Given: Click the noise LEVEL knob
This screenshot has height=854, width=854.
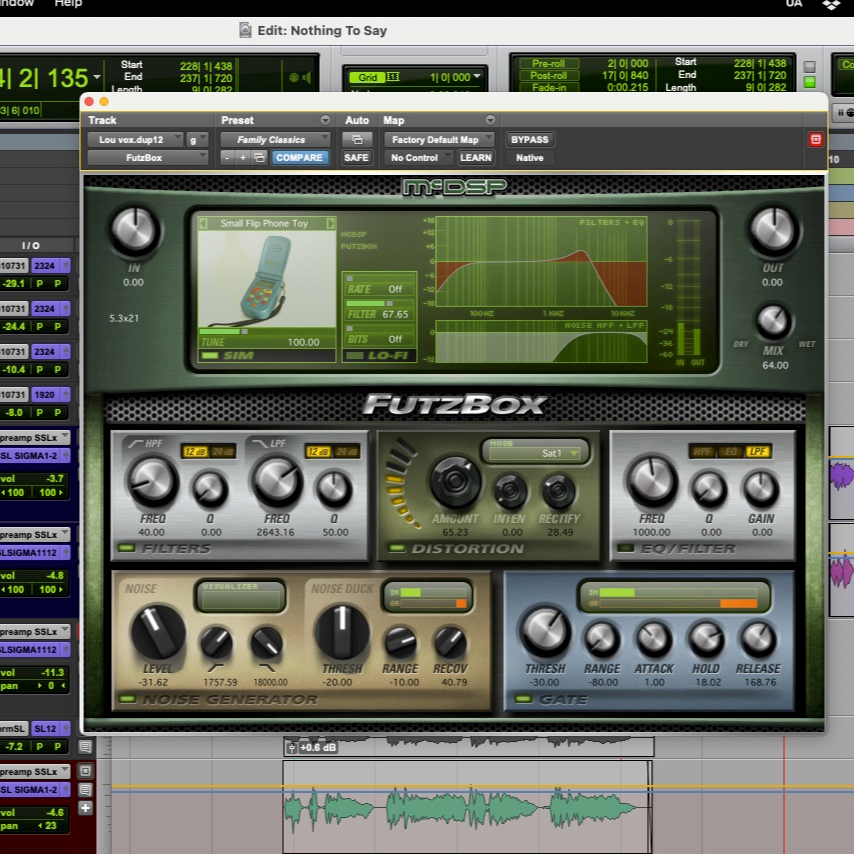Looking at the screenshot, I should [157, 632].
